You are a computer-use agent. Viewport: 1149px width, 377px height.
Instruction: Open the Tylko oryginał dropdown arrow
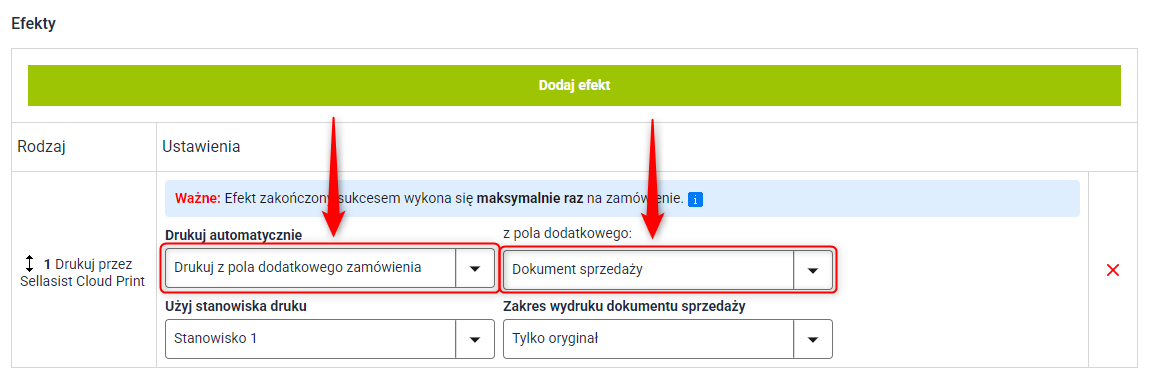pos(813,339)
